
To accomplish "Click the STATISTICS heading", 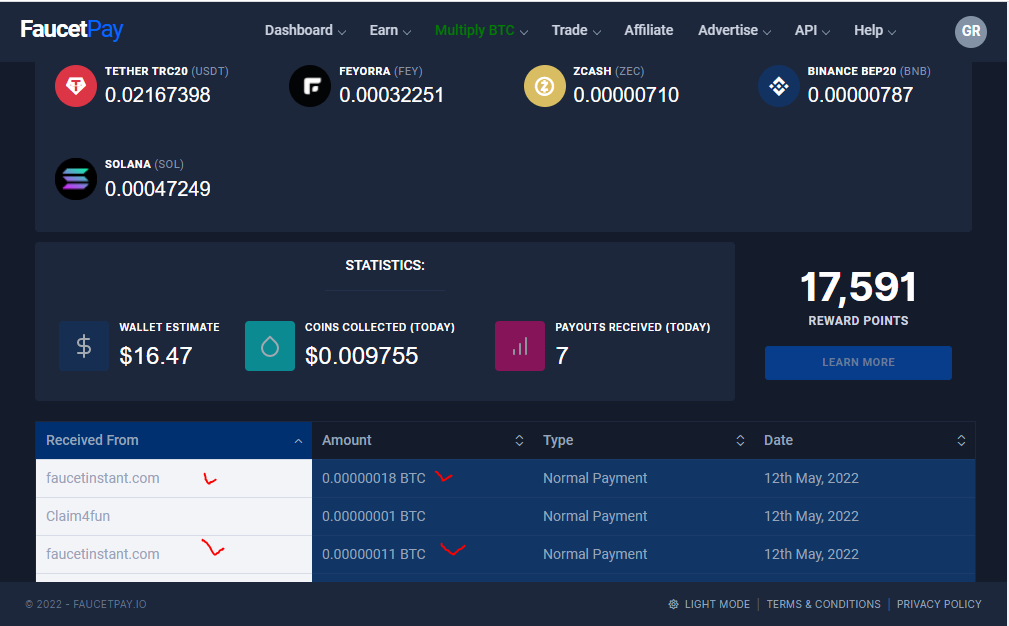I will [385, 265].
